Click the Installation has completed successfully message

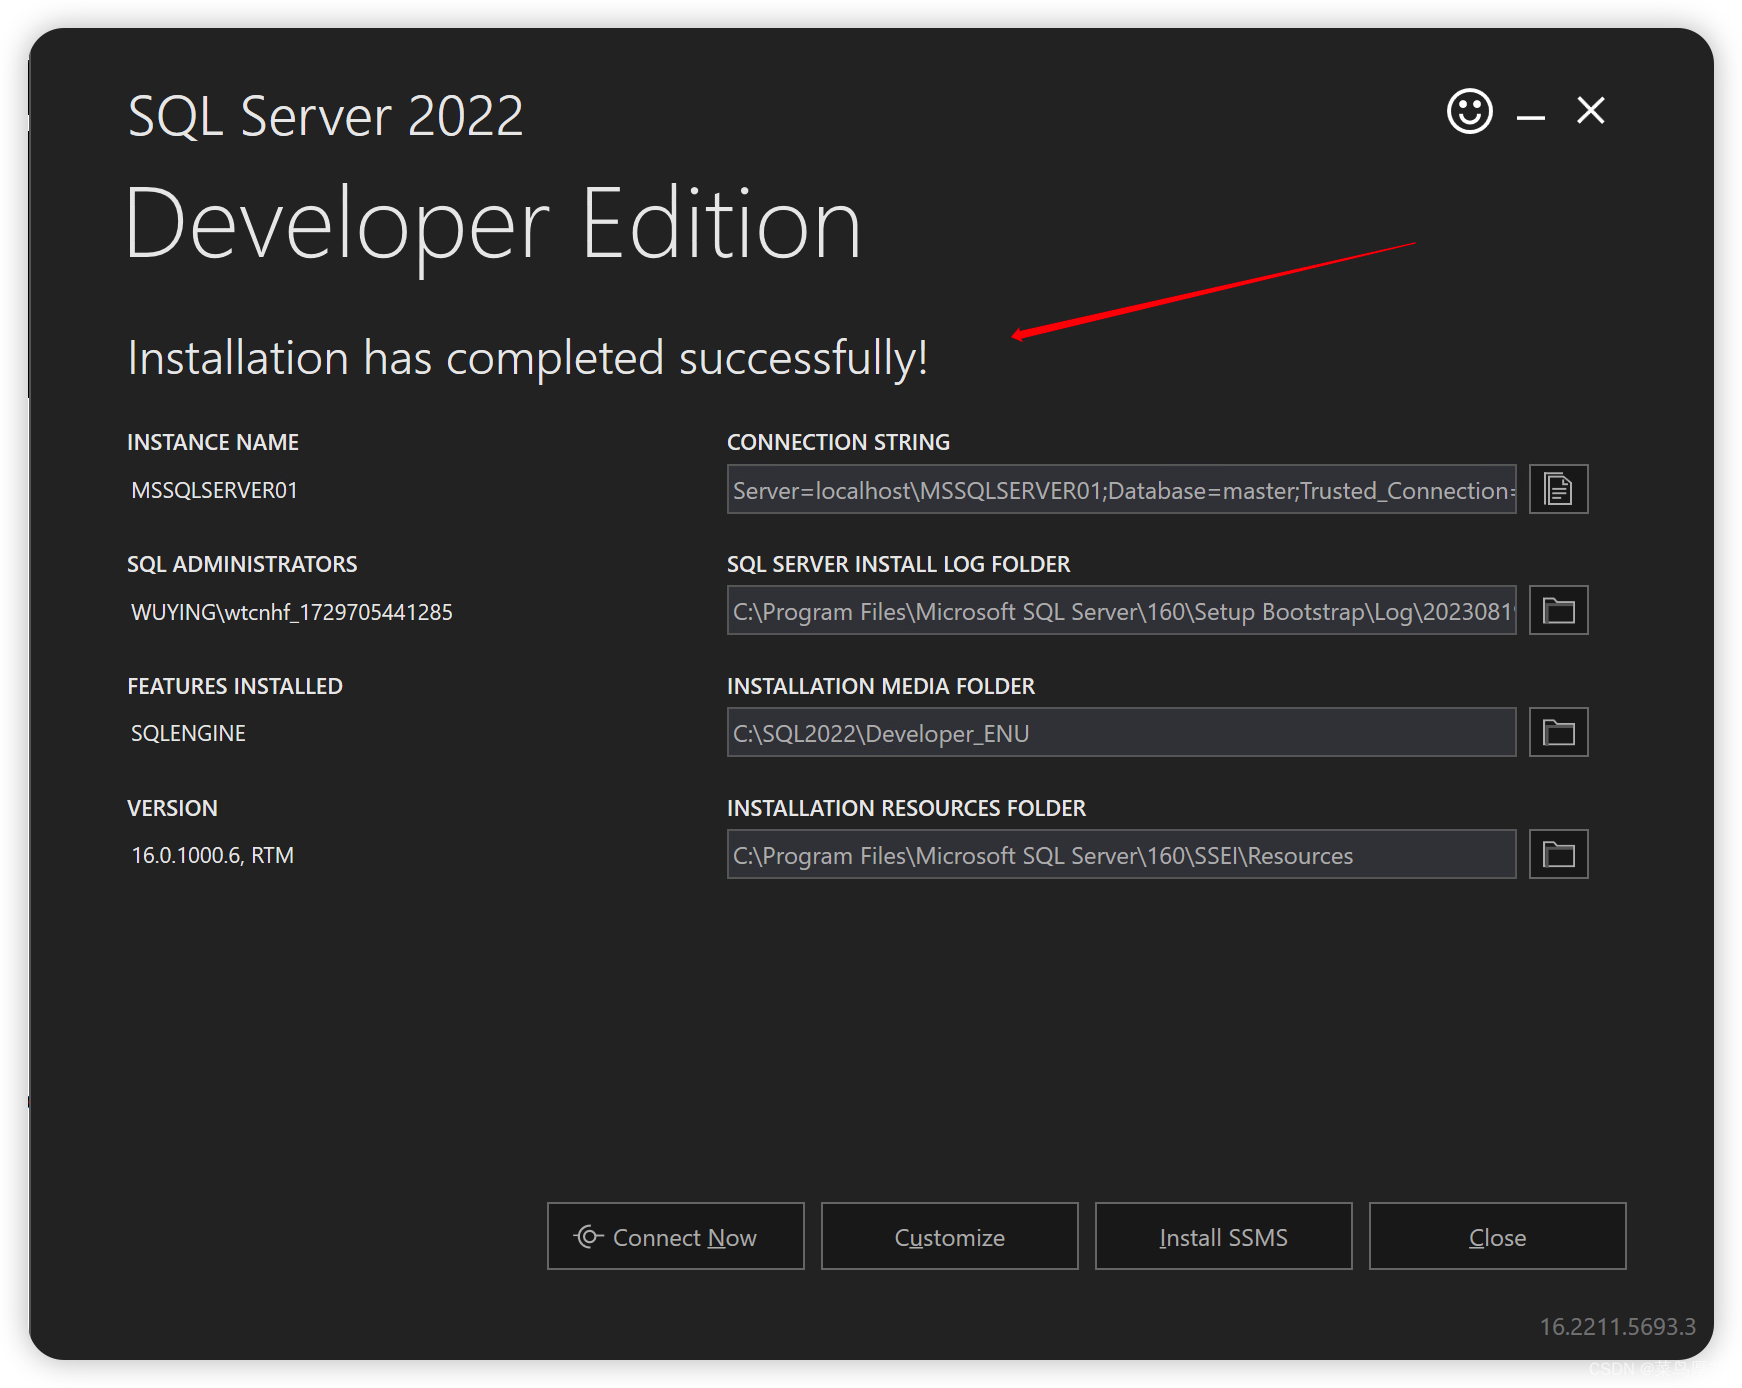pos(527,358)
